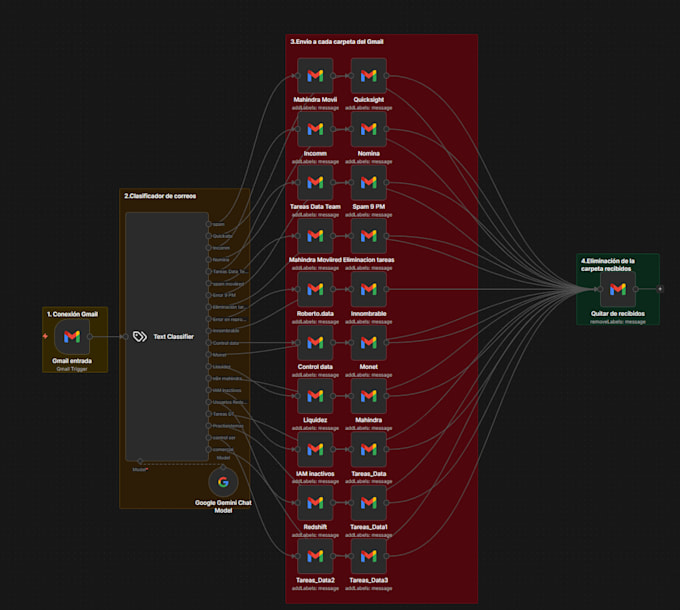Click the Nomina classifier output port
The image size is (680, 610).
click(x=209, y=260)
